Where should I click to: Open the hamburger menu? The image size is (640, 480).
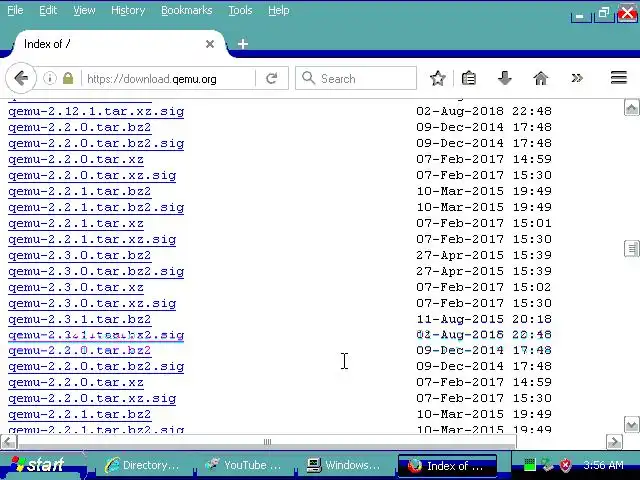(x=618, y=78)
